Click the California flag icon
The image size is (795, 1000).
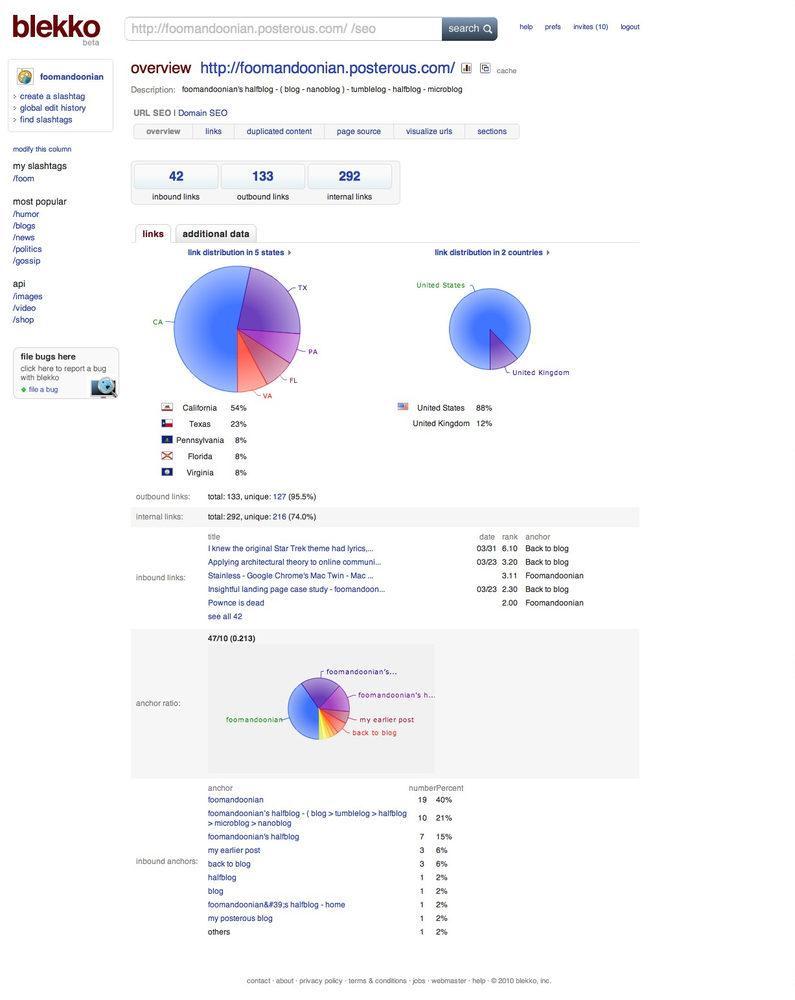167,408
